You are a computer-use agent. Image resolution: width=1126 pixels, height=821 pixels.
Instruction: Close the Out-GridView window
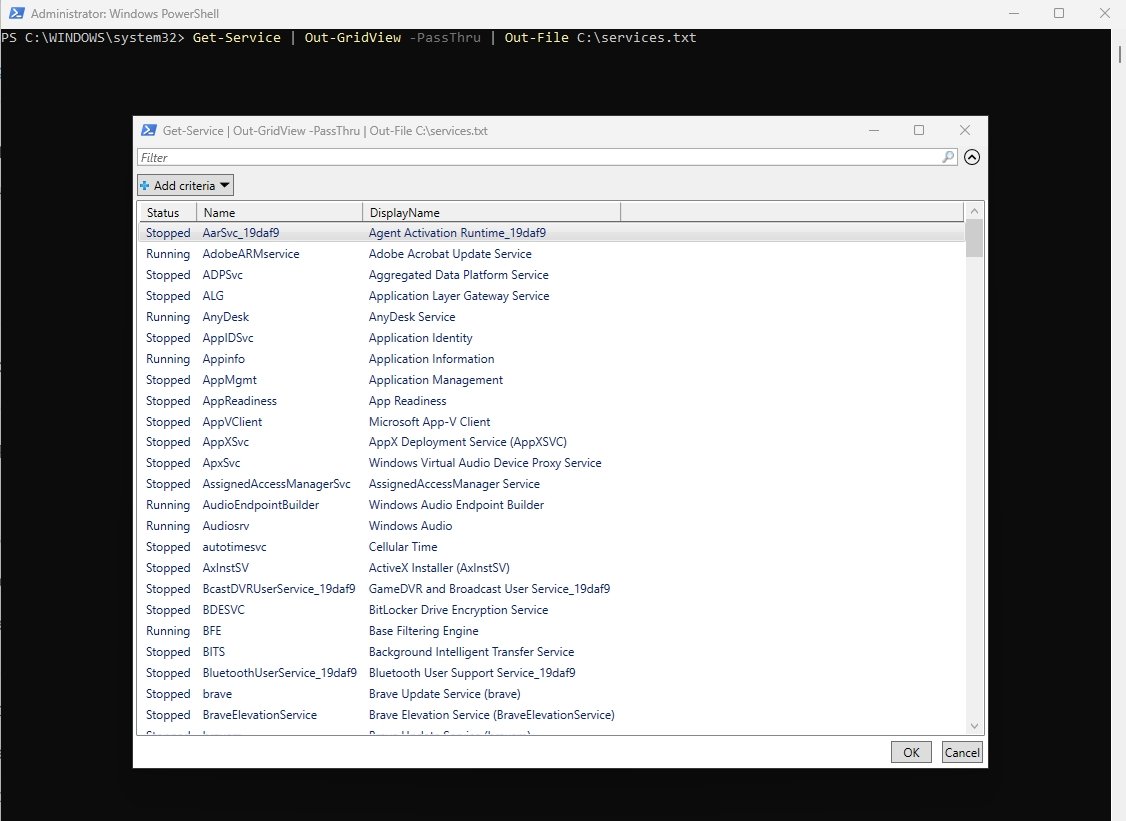[x=964, y=130]
